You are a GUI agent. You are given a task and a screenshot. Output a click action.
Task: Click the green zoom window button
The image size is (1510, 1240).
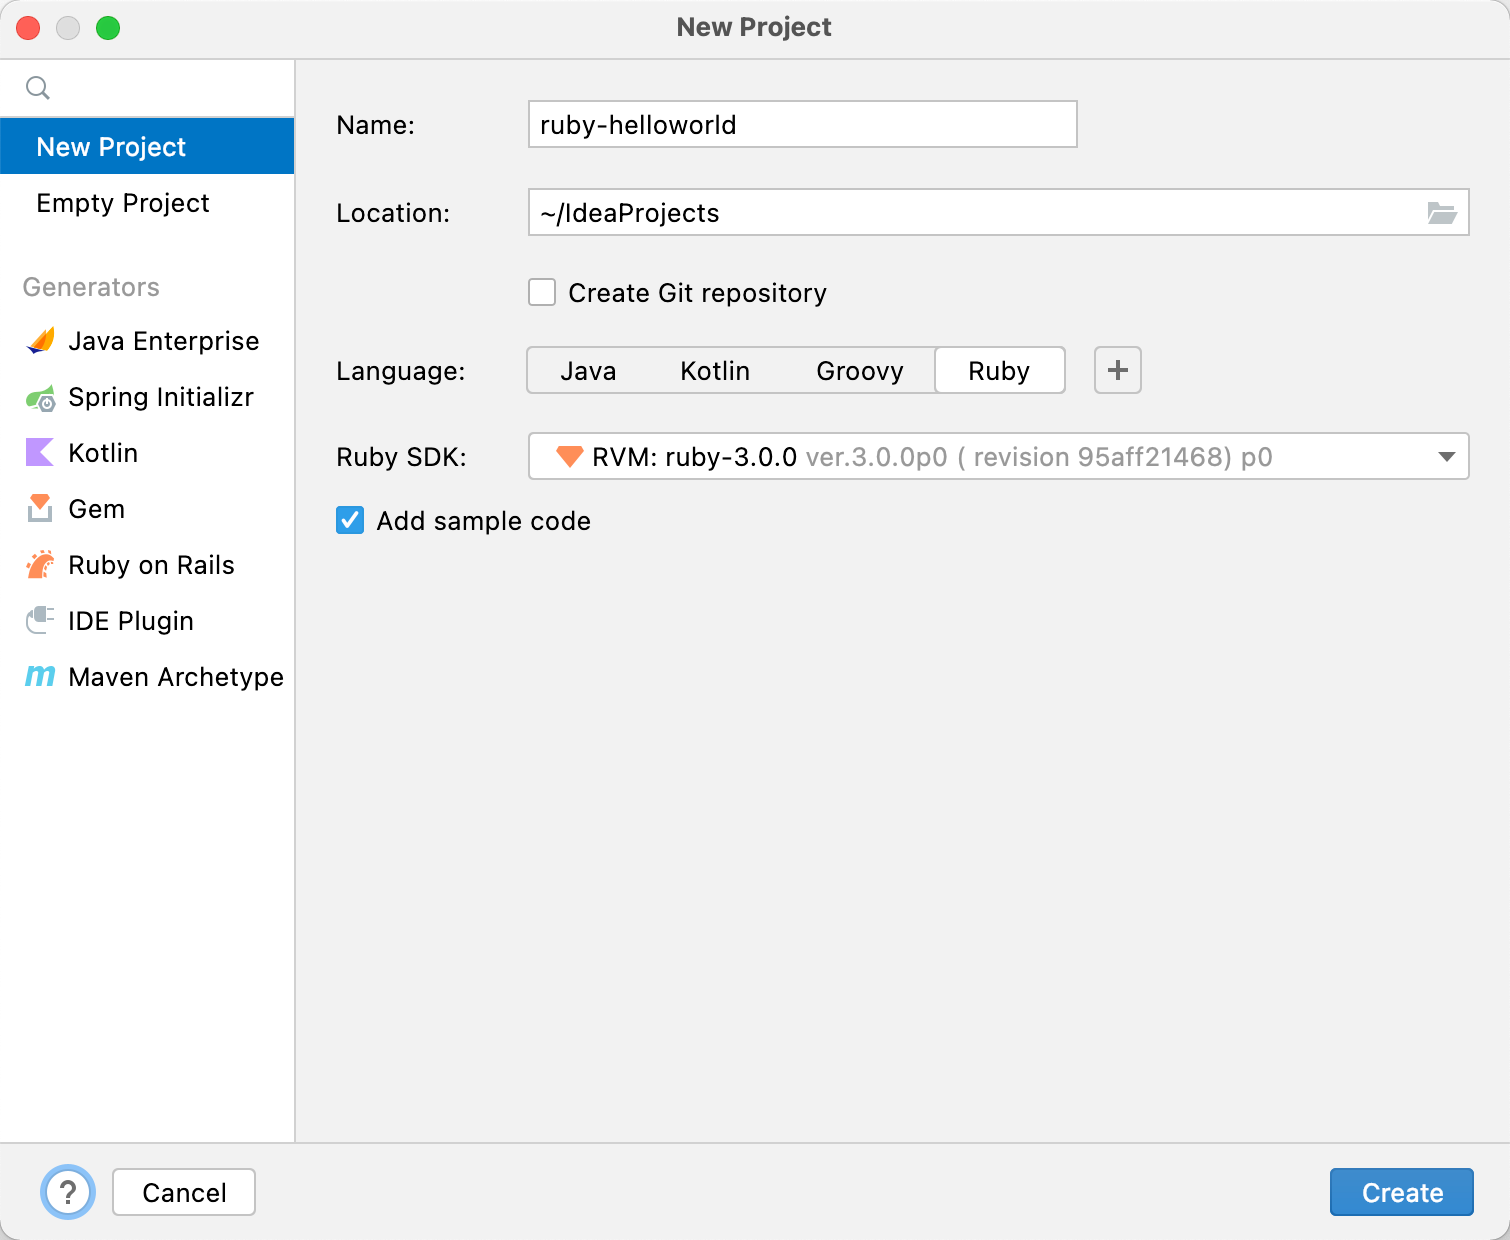[108, 28]
